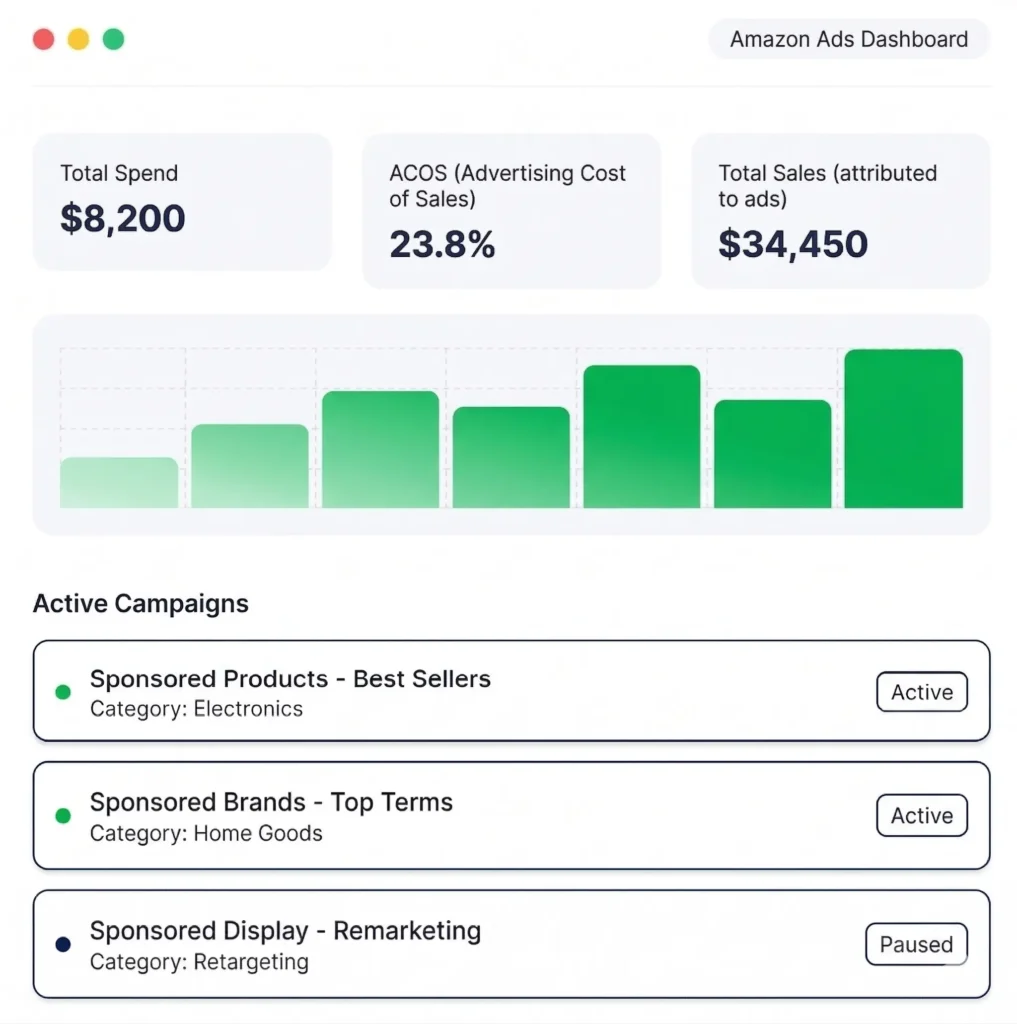Select the Total Sales attributed to ads card

click(840, 211)
